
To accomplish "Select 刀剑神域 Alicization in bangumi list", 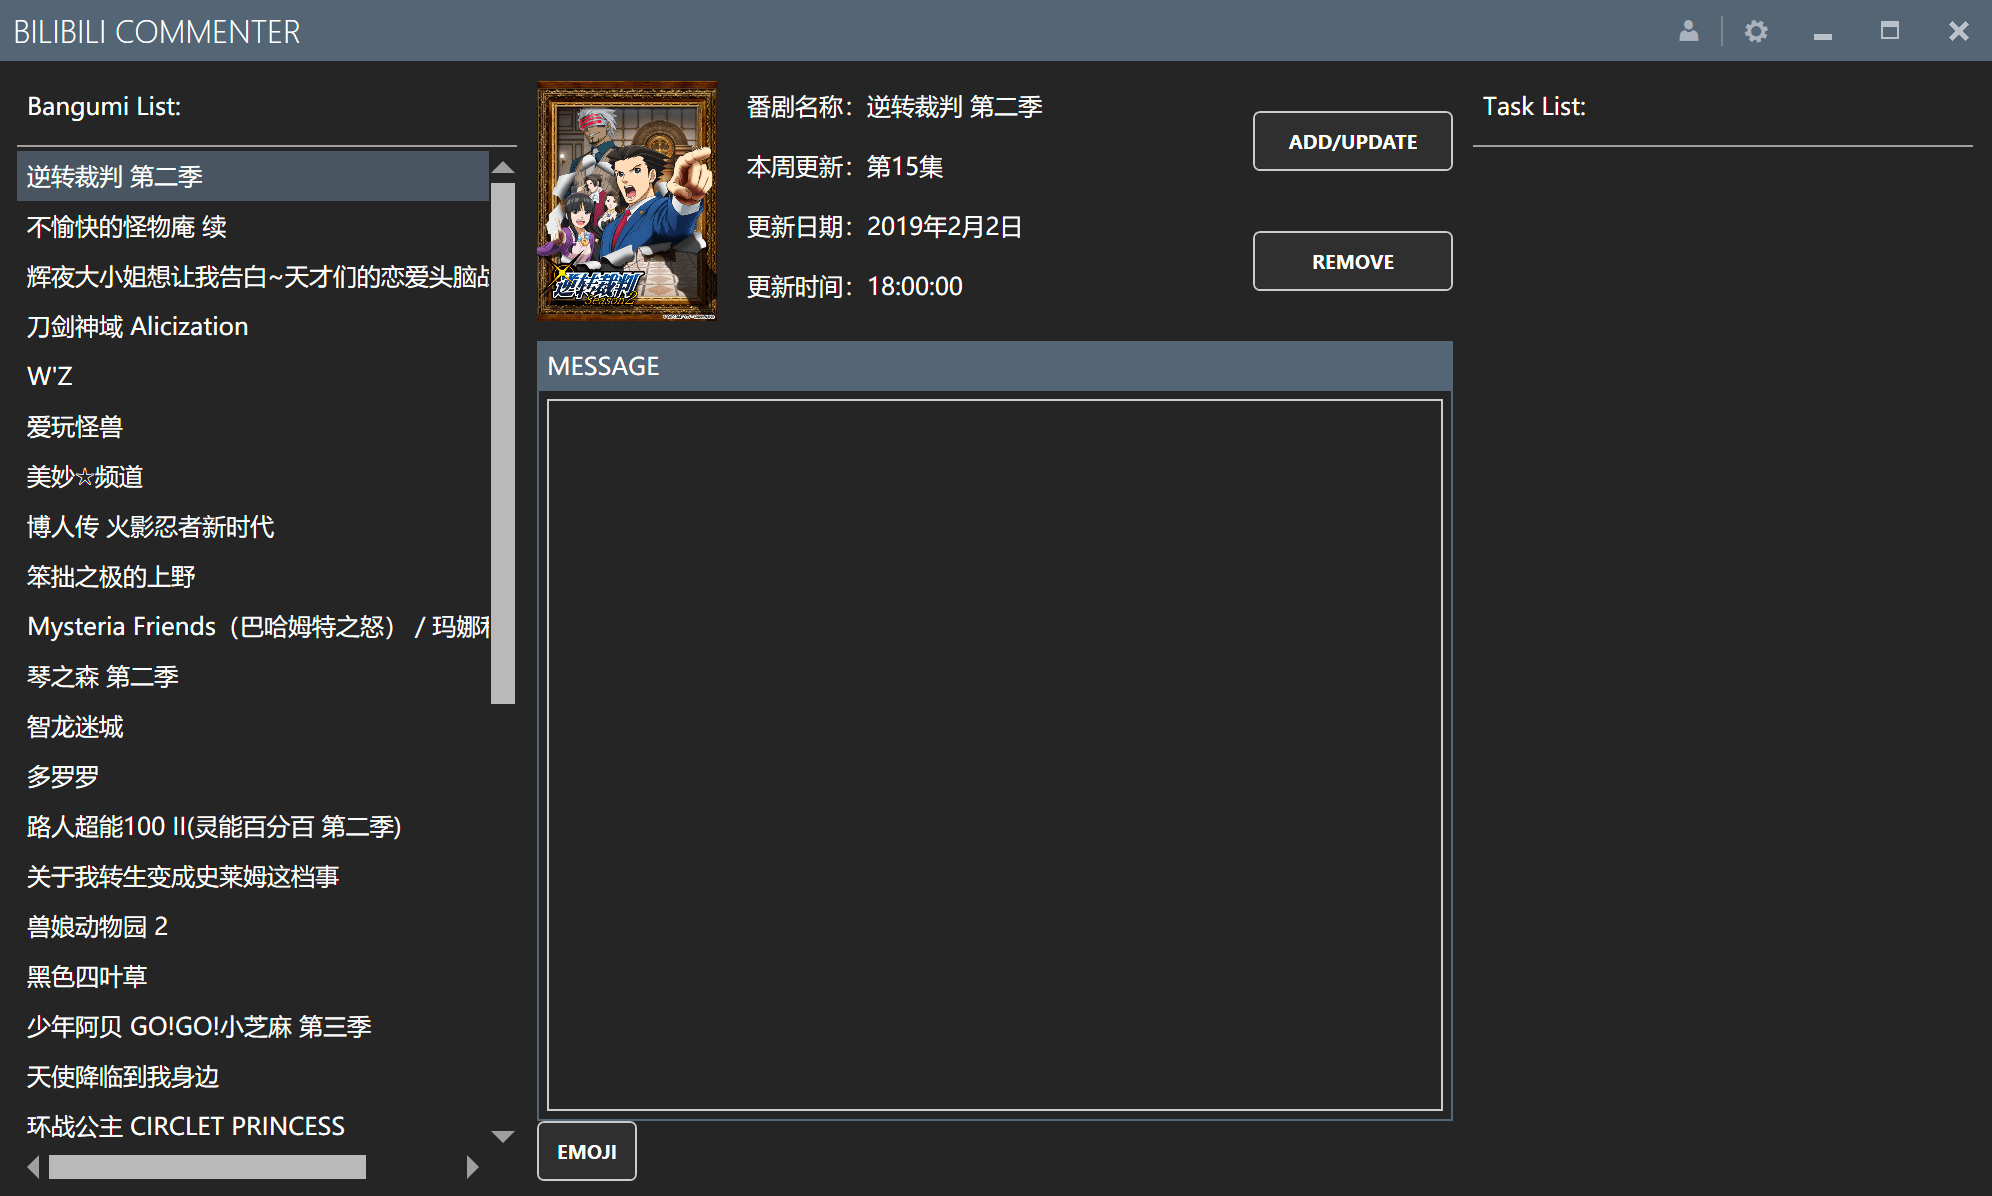I will coord(137,326).
